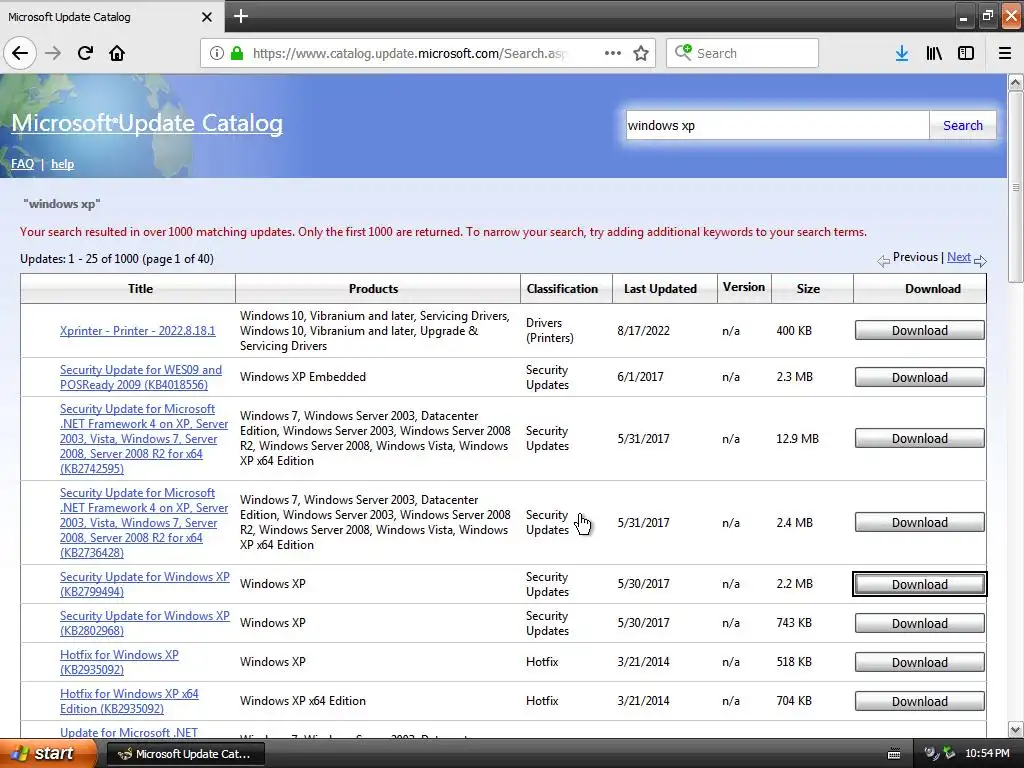Reload the page with the refresh icon
This screenshot has width=1024, height=768.
click(85, 53)
